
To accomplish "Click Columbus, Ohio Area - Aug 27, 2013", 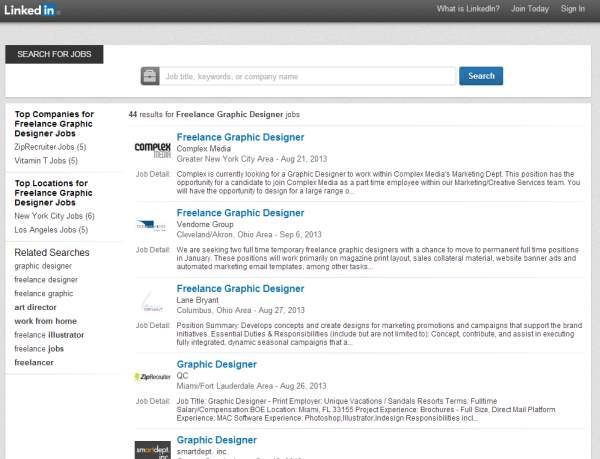I will click(240, 310).
